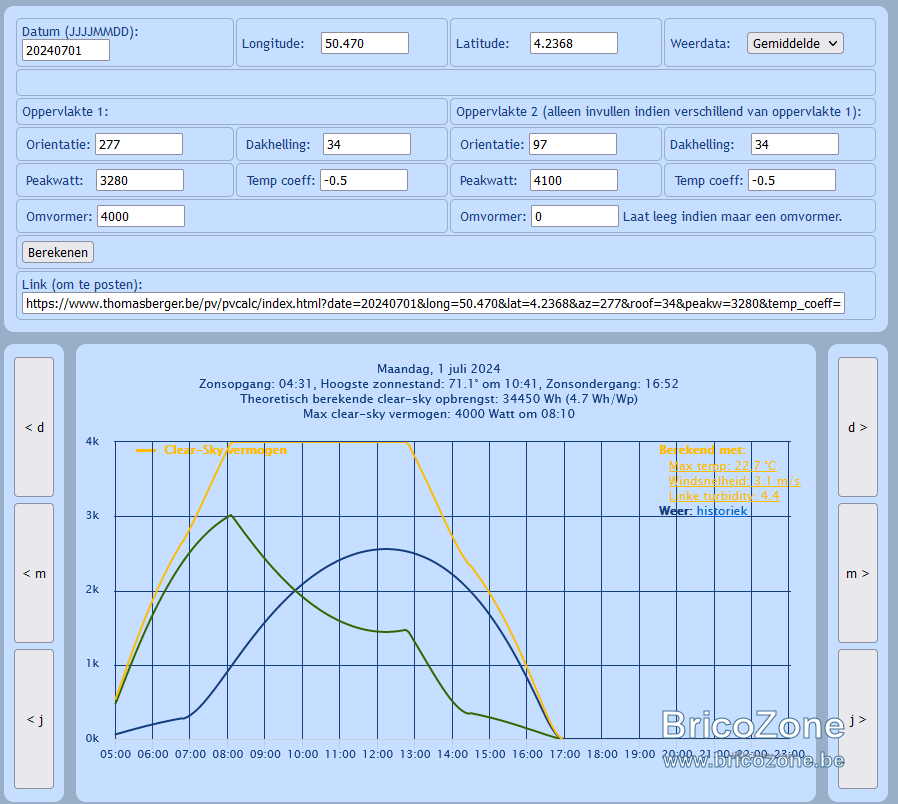Select the Datum input field
Screen dimensions: 898x804
(x=66, y=50)
